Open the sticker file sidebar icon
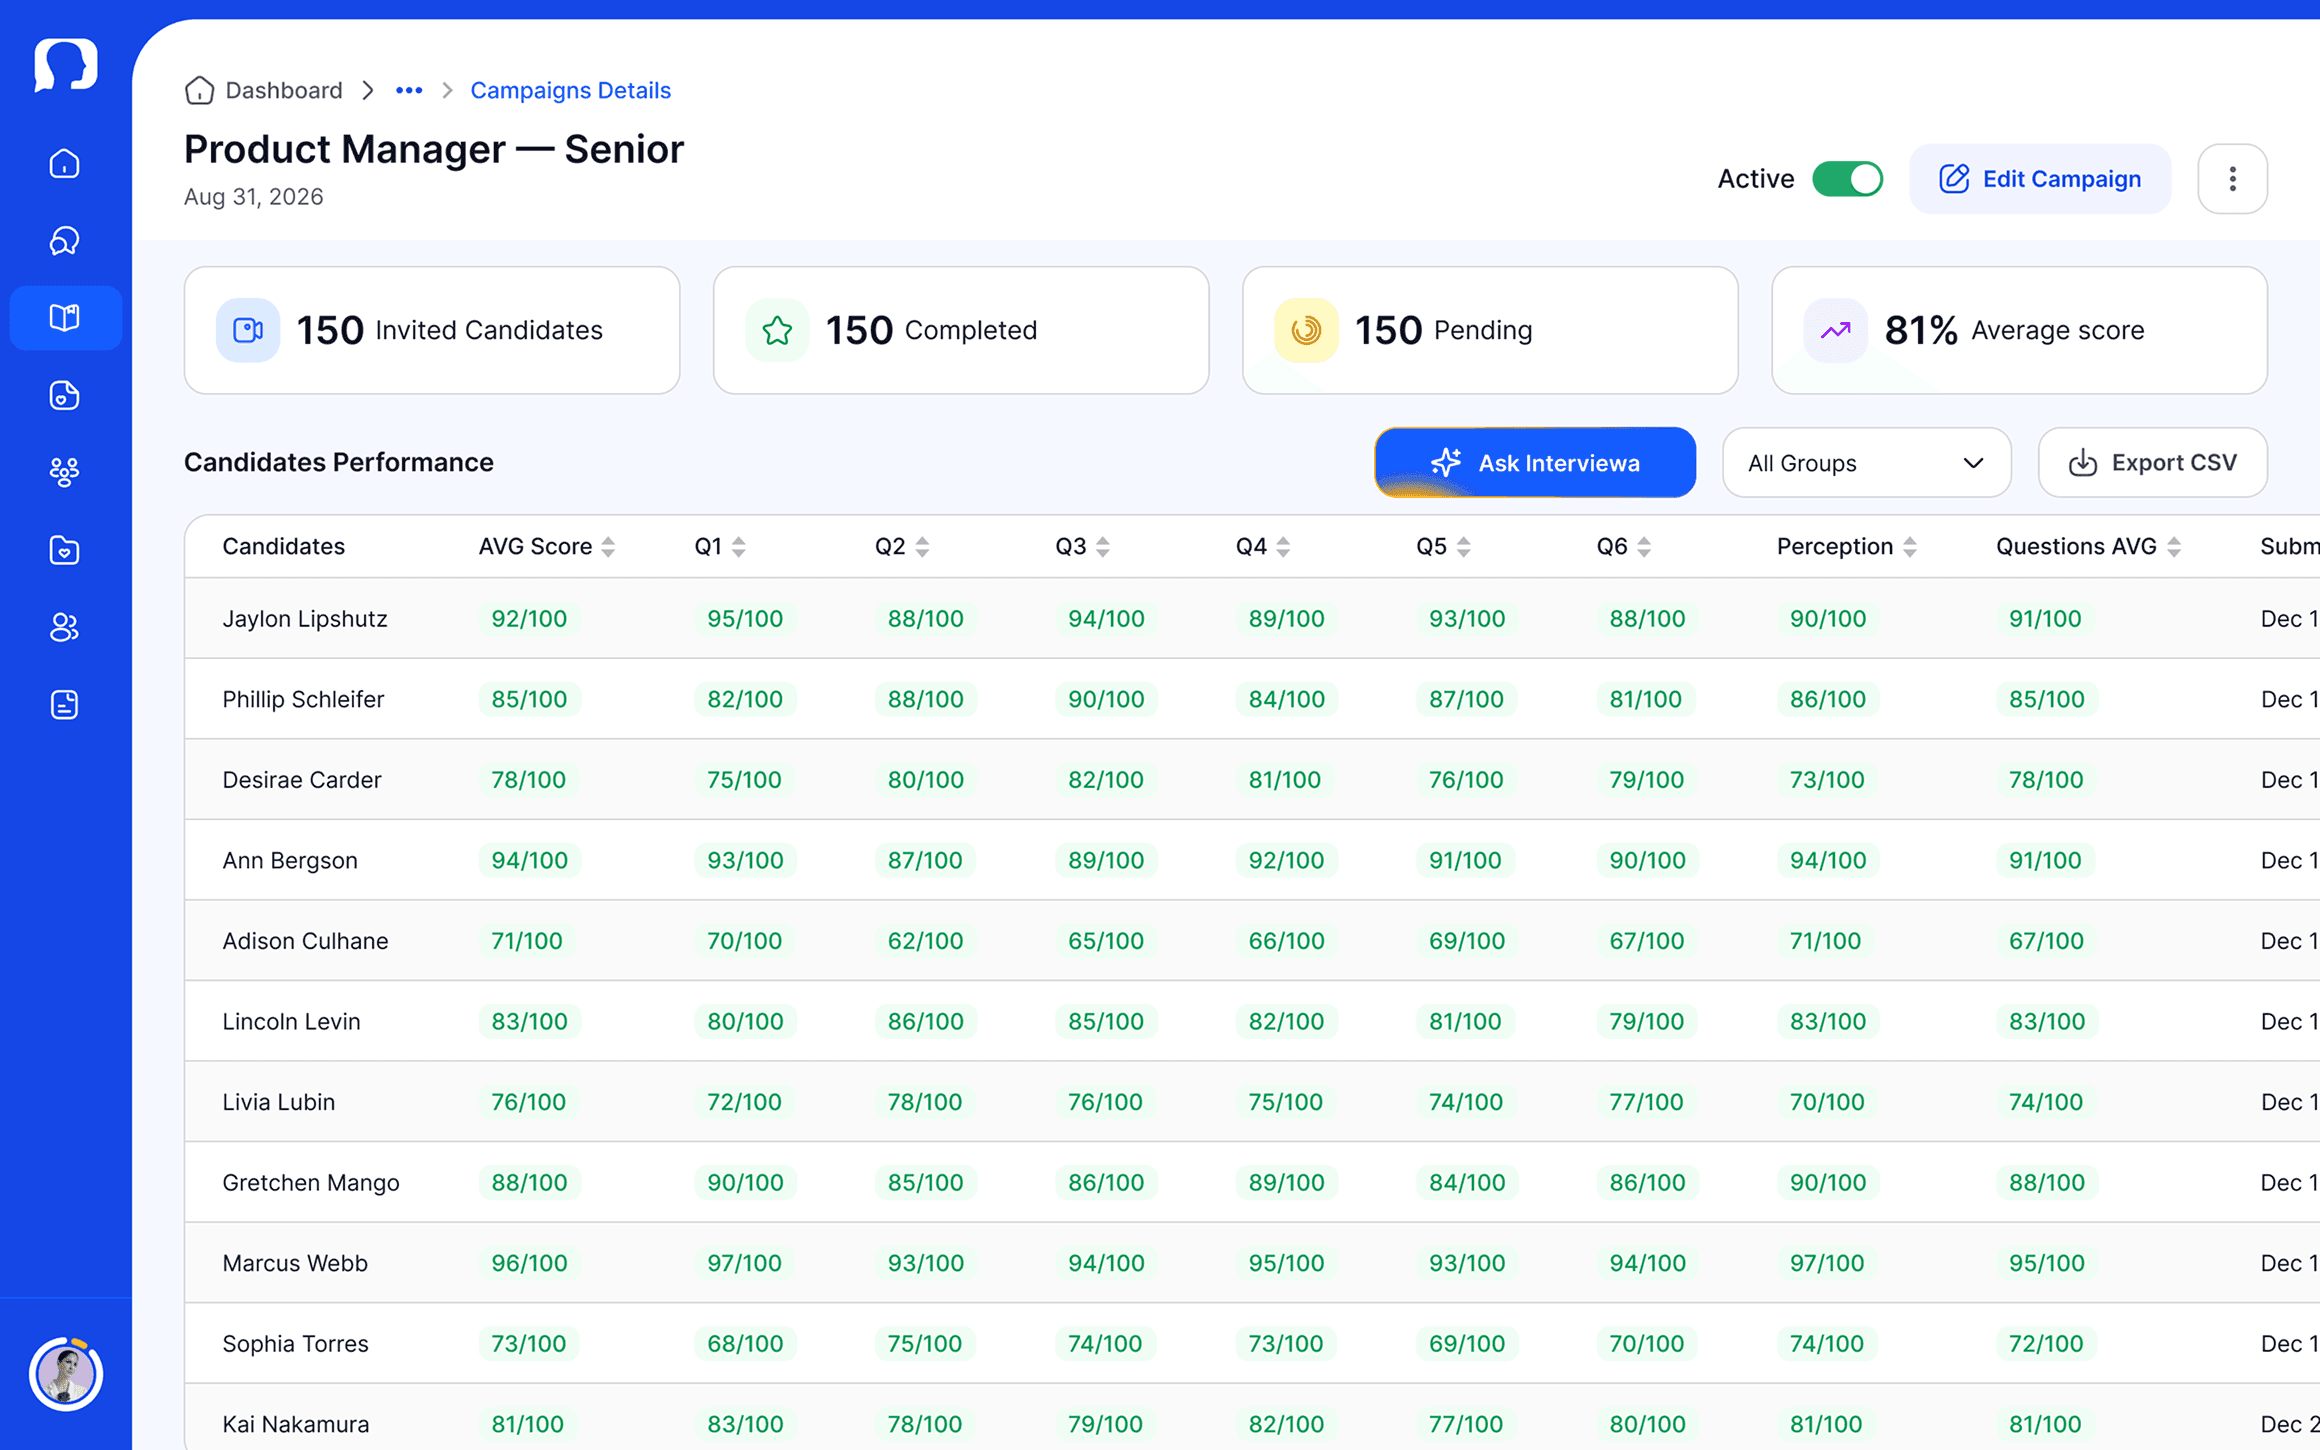The image size is (2320, 1450). pos(65,395)
